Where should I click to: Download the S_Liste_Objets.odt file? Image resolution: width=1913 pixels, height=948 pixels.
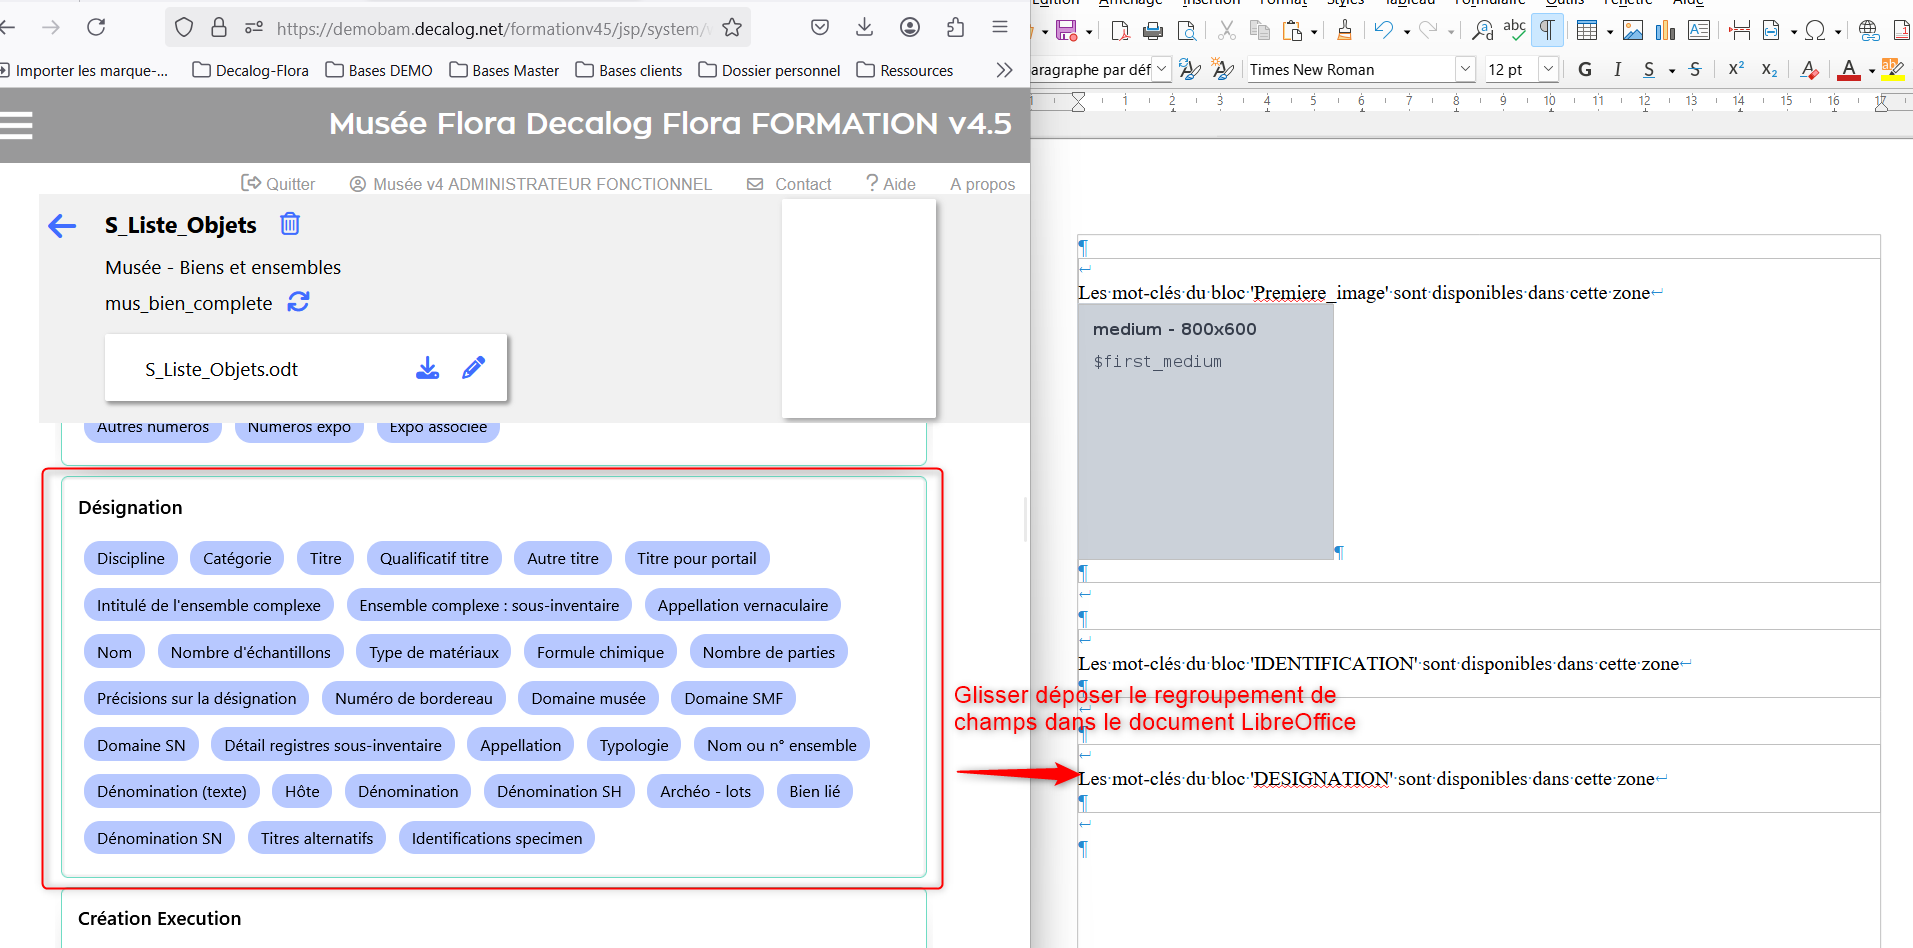click(x=427, y=368)
